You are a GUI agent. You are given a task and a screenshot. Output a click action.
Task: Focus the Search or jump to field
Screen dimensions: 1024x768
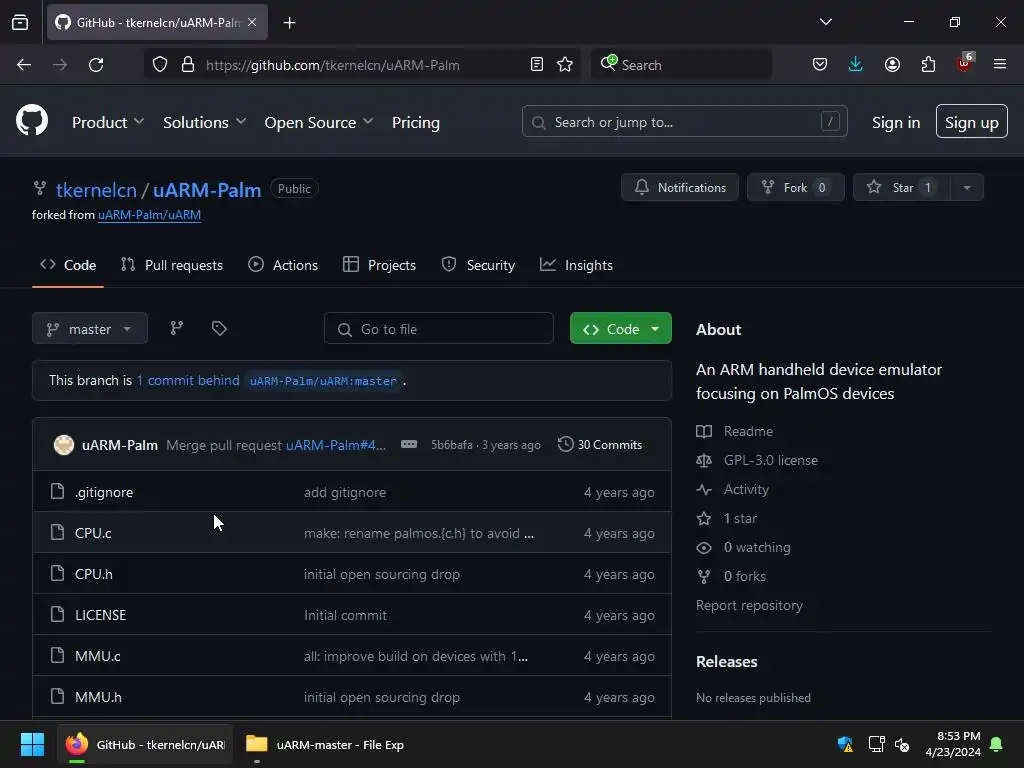[x=684, y=121]
